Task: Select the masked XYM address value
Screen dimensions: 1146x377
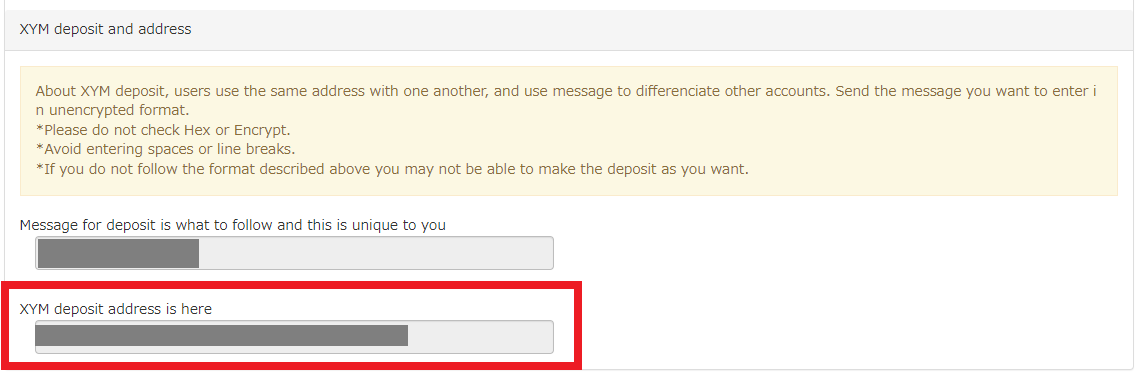Action: tap(221, 335)
